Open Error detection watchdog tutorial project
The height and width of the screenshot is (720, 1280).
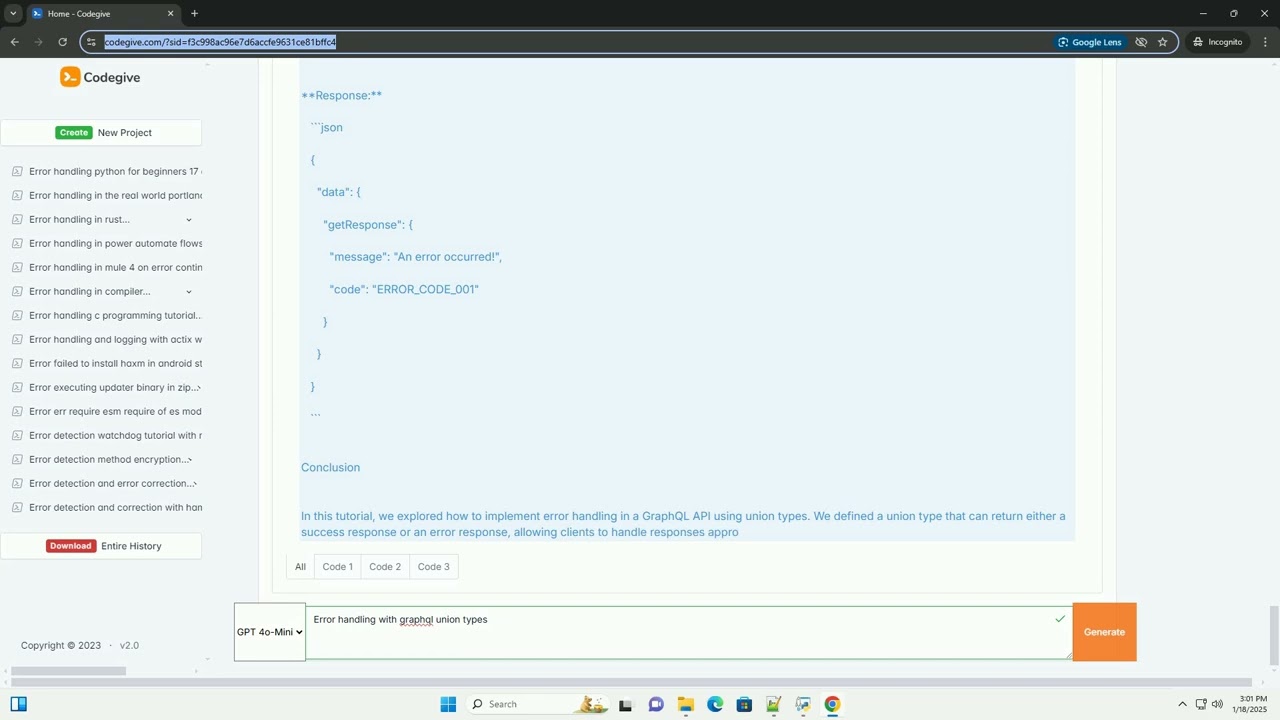[115, 435]
